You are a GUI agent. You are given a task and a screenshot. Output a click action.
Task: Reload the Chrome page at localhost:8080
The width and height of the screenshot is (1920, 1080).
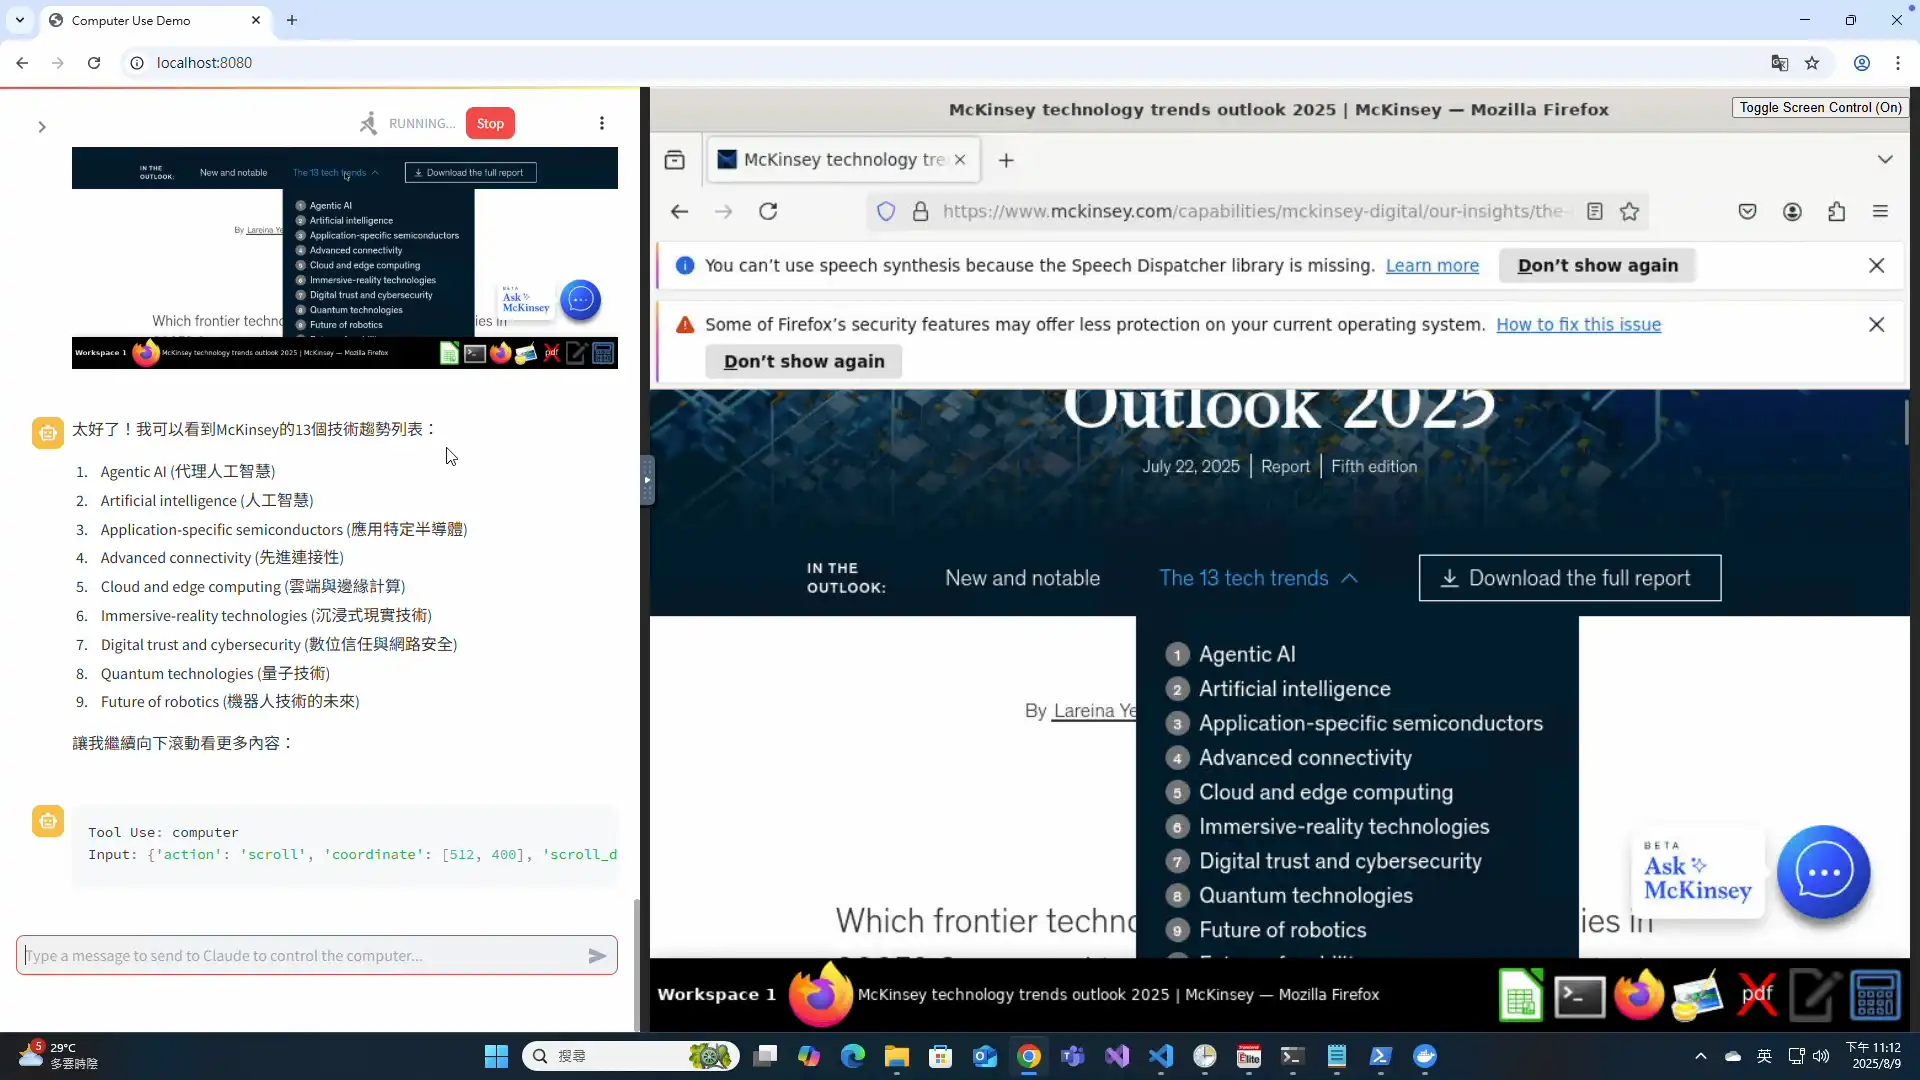coord(94,62)
